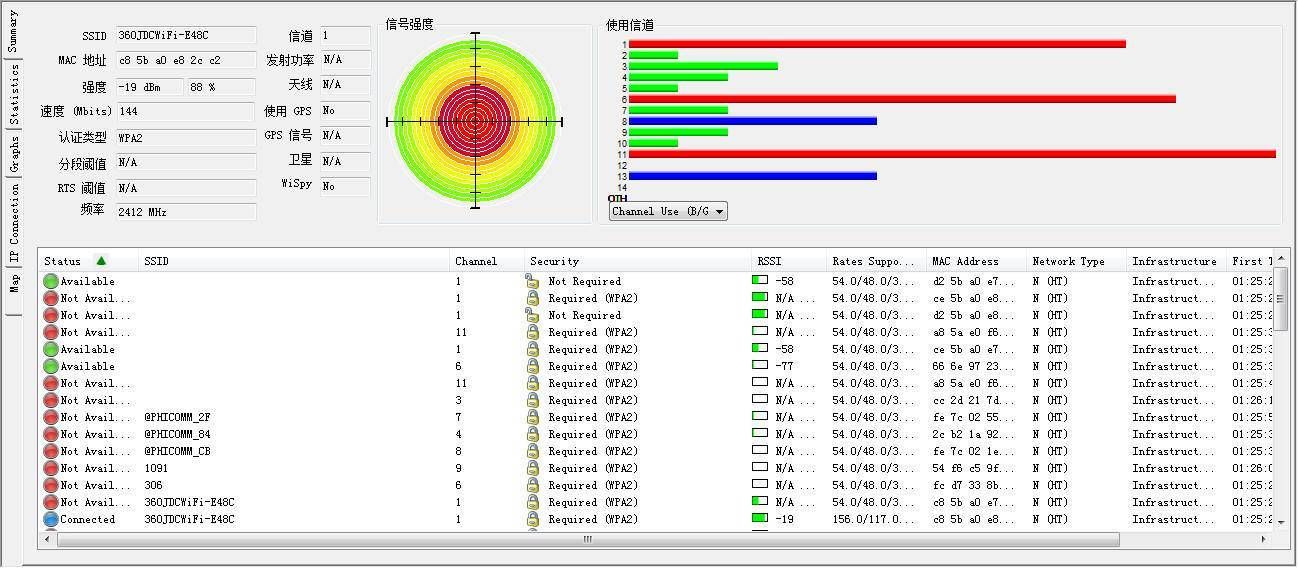Click lock icon in @PHICOMM_84 row

[533, 435]
